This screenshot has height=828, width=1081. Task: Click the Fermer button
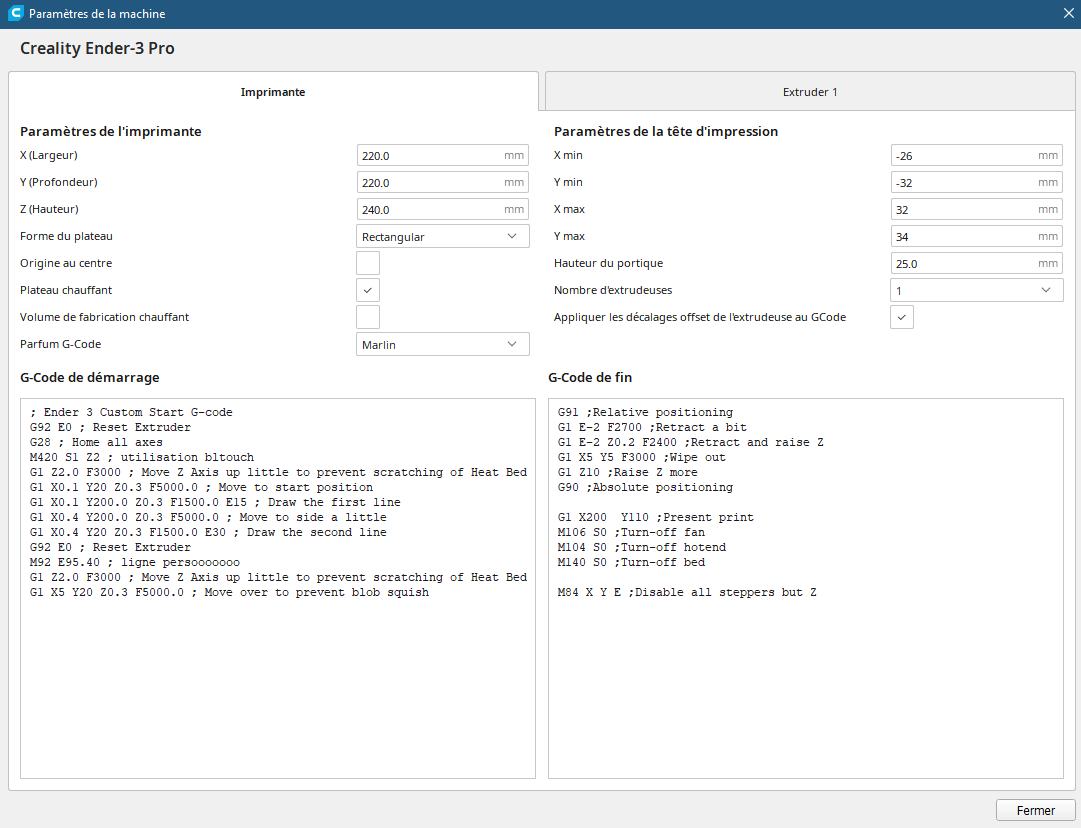click(x=1035, y=810)
